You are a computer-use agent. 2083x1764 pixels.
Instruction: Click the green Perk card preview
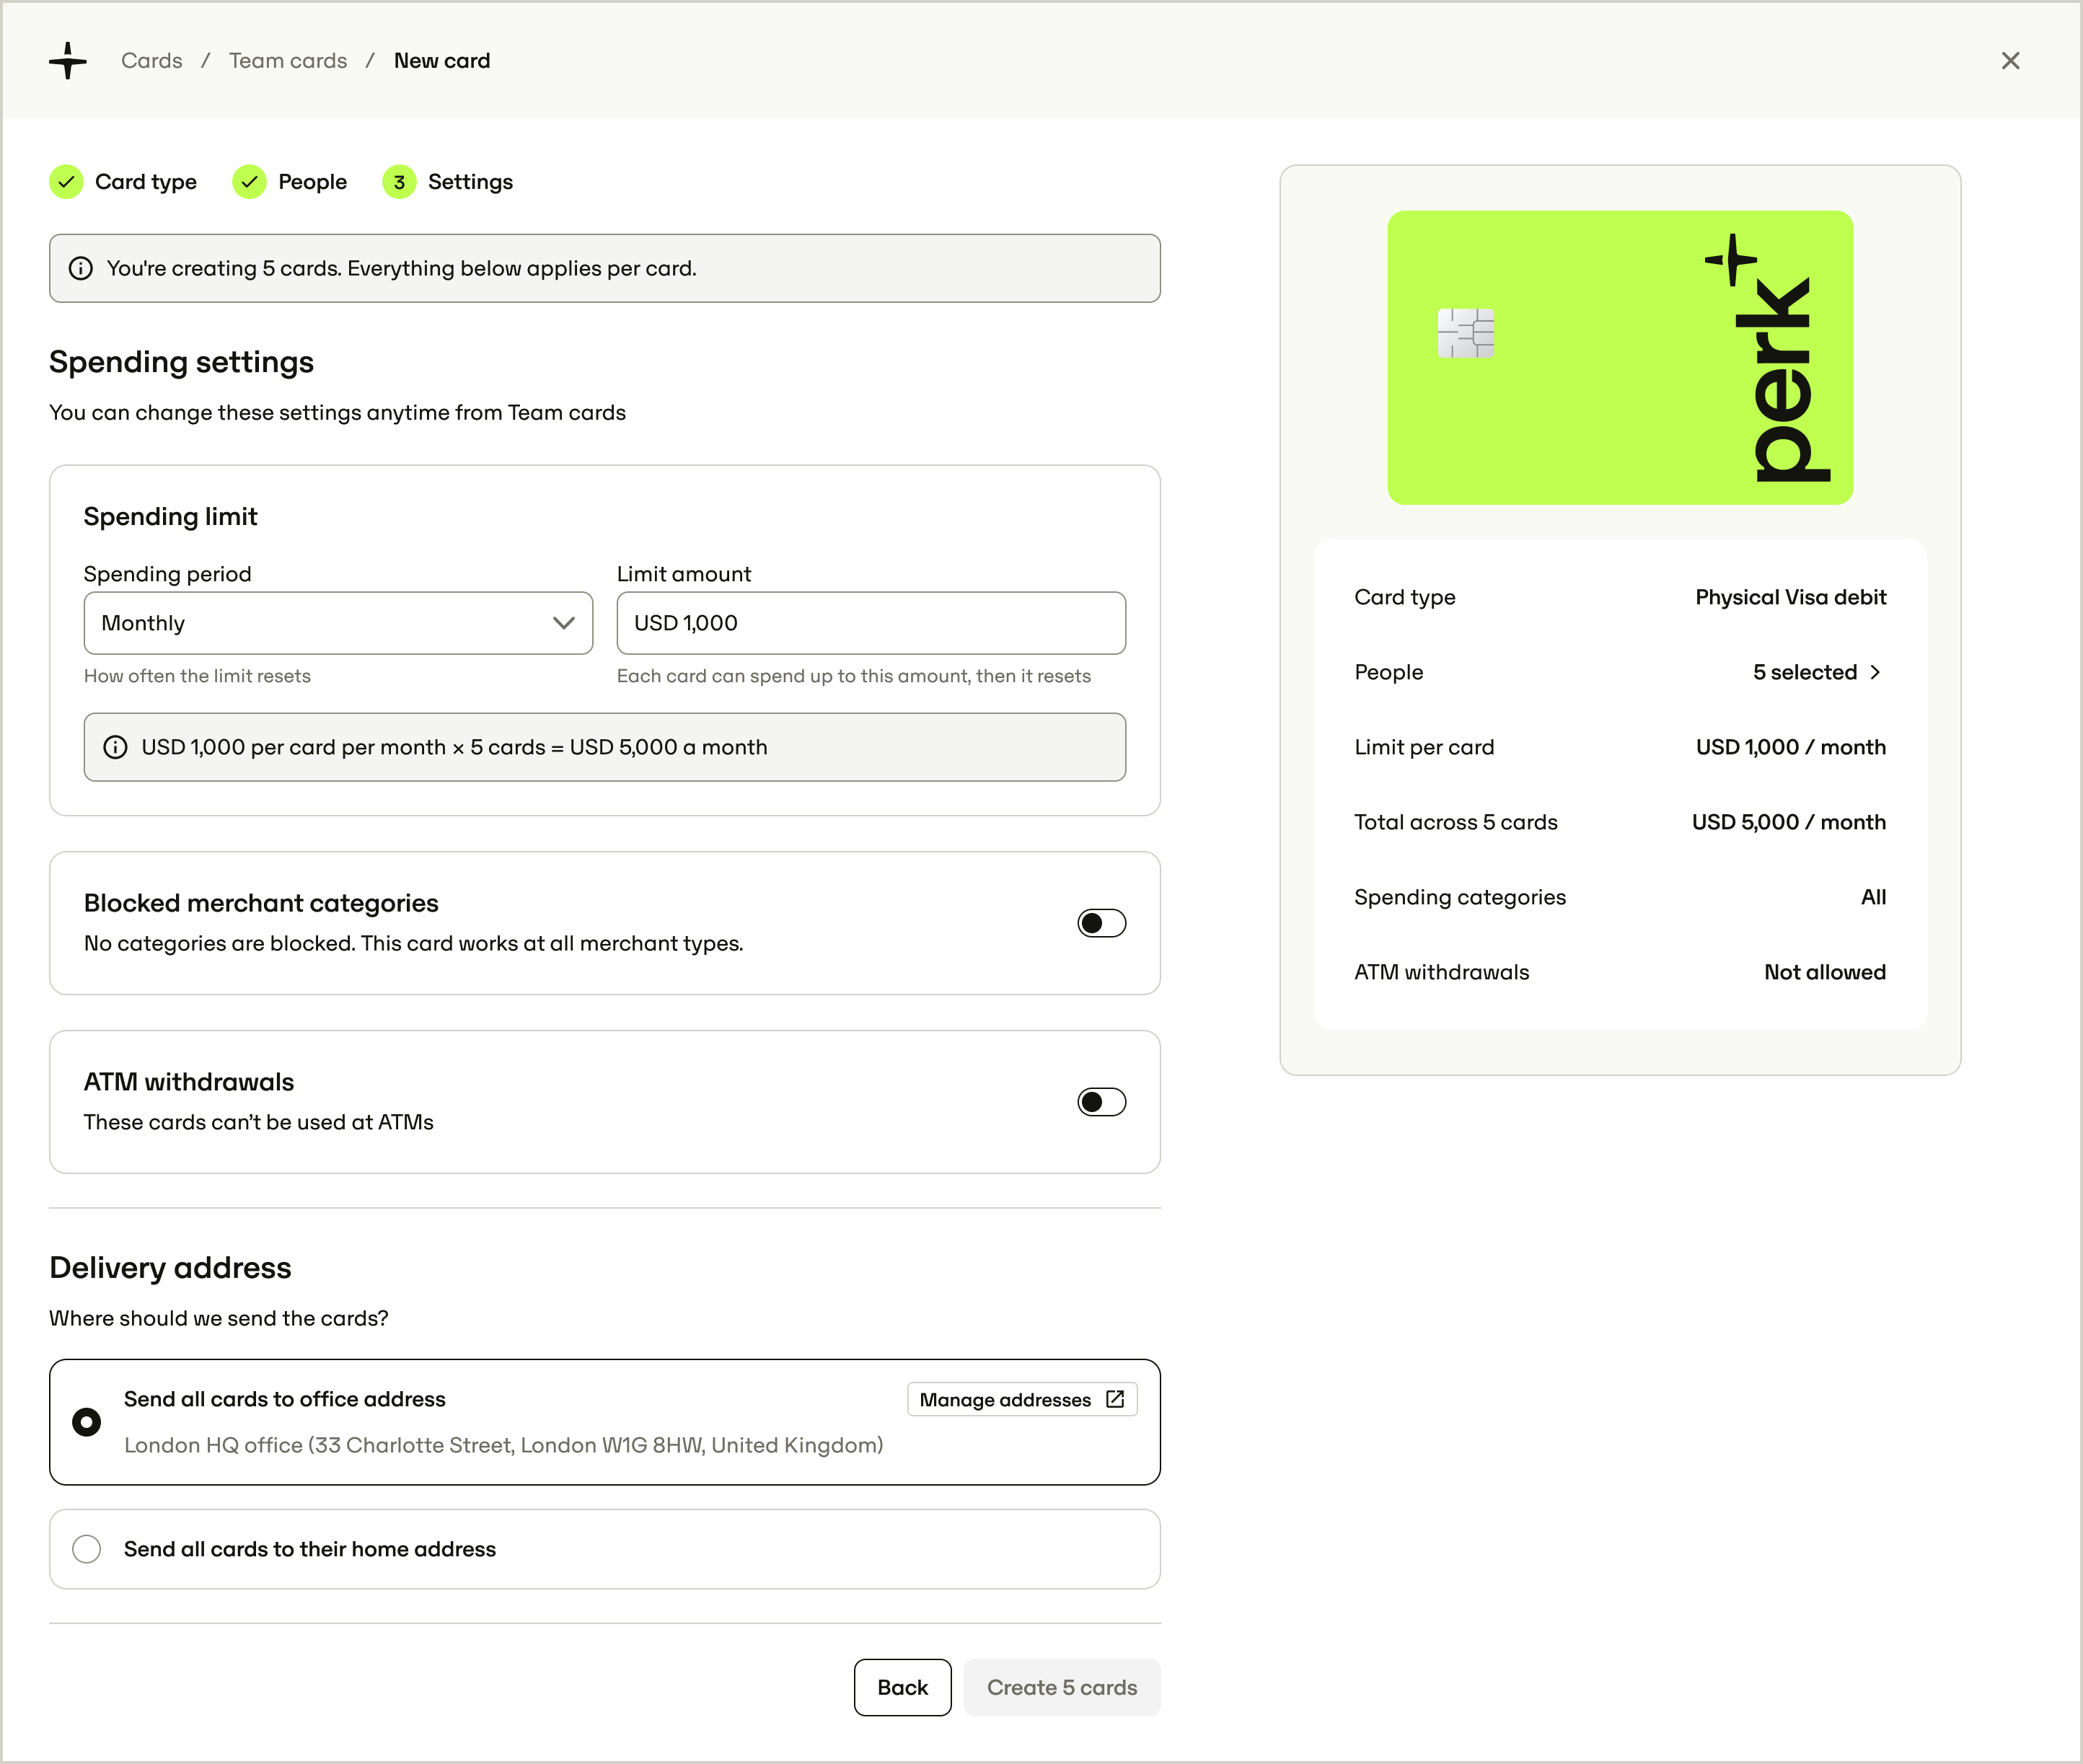point(1620,358)
